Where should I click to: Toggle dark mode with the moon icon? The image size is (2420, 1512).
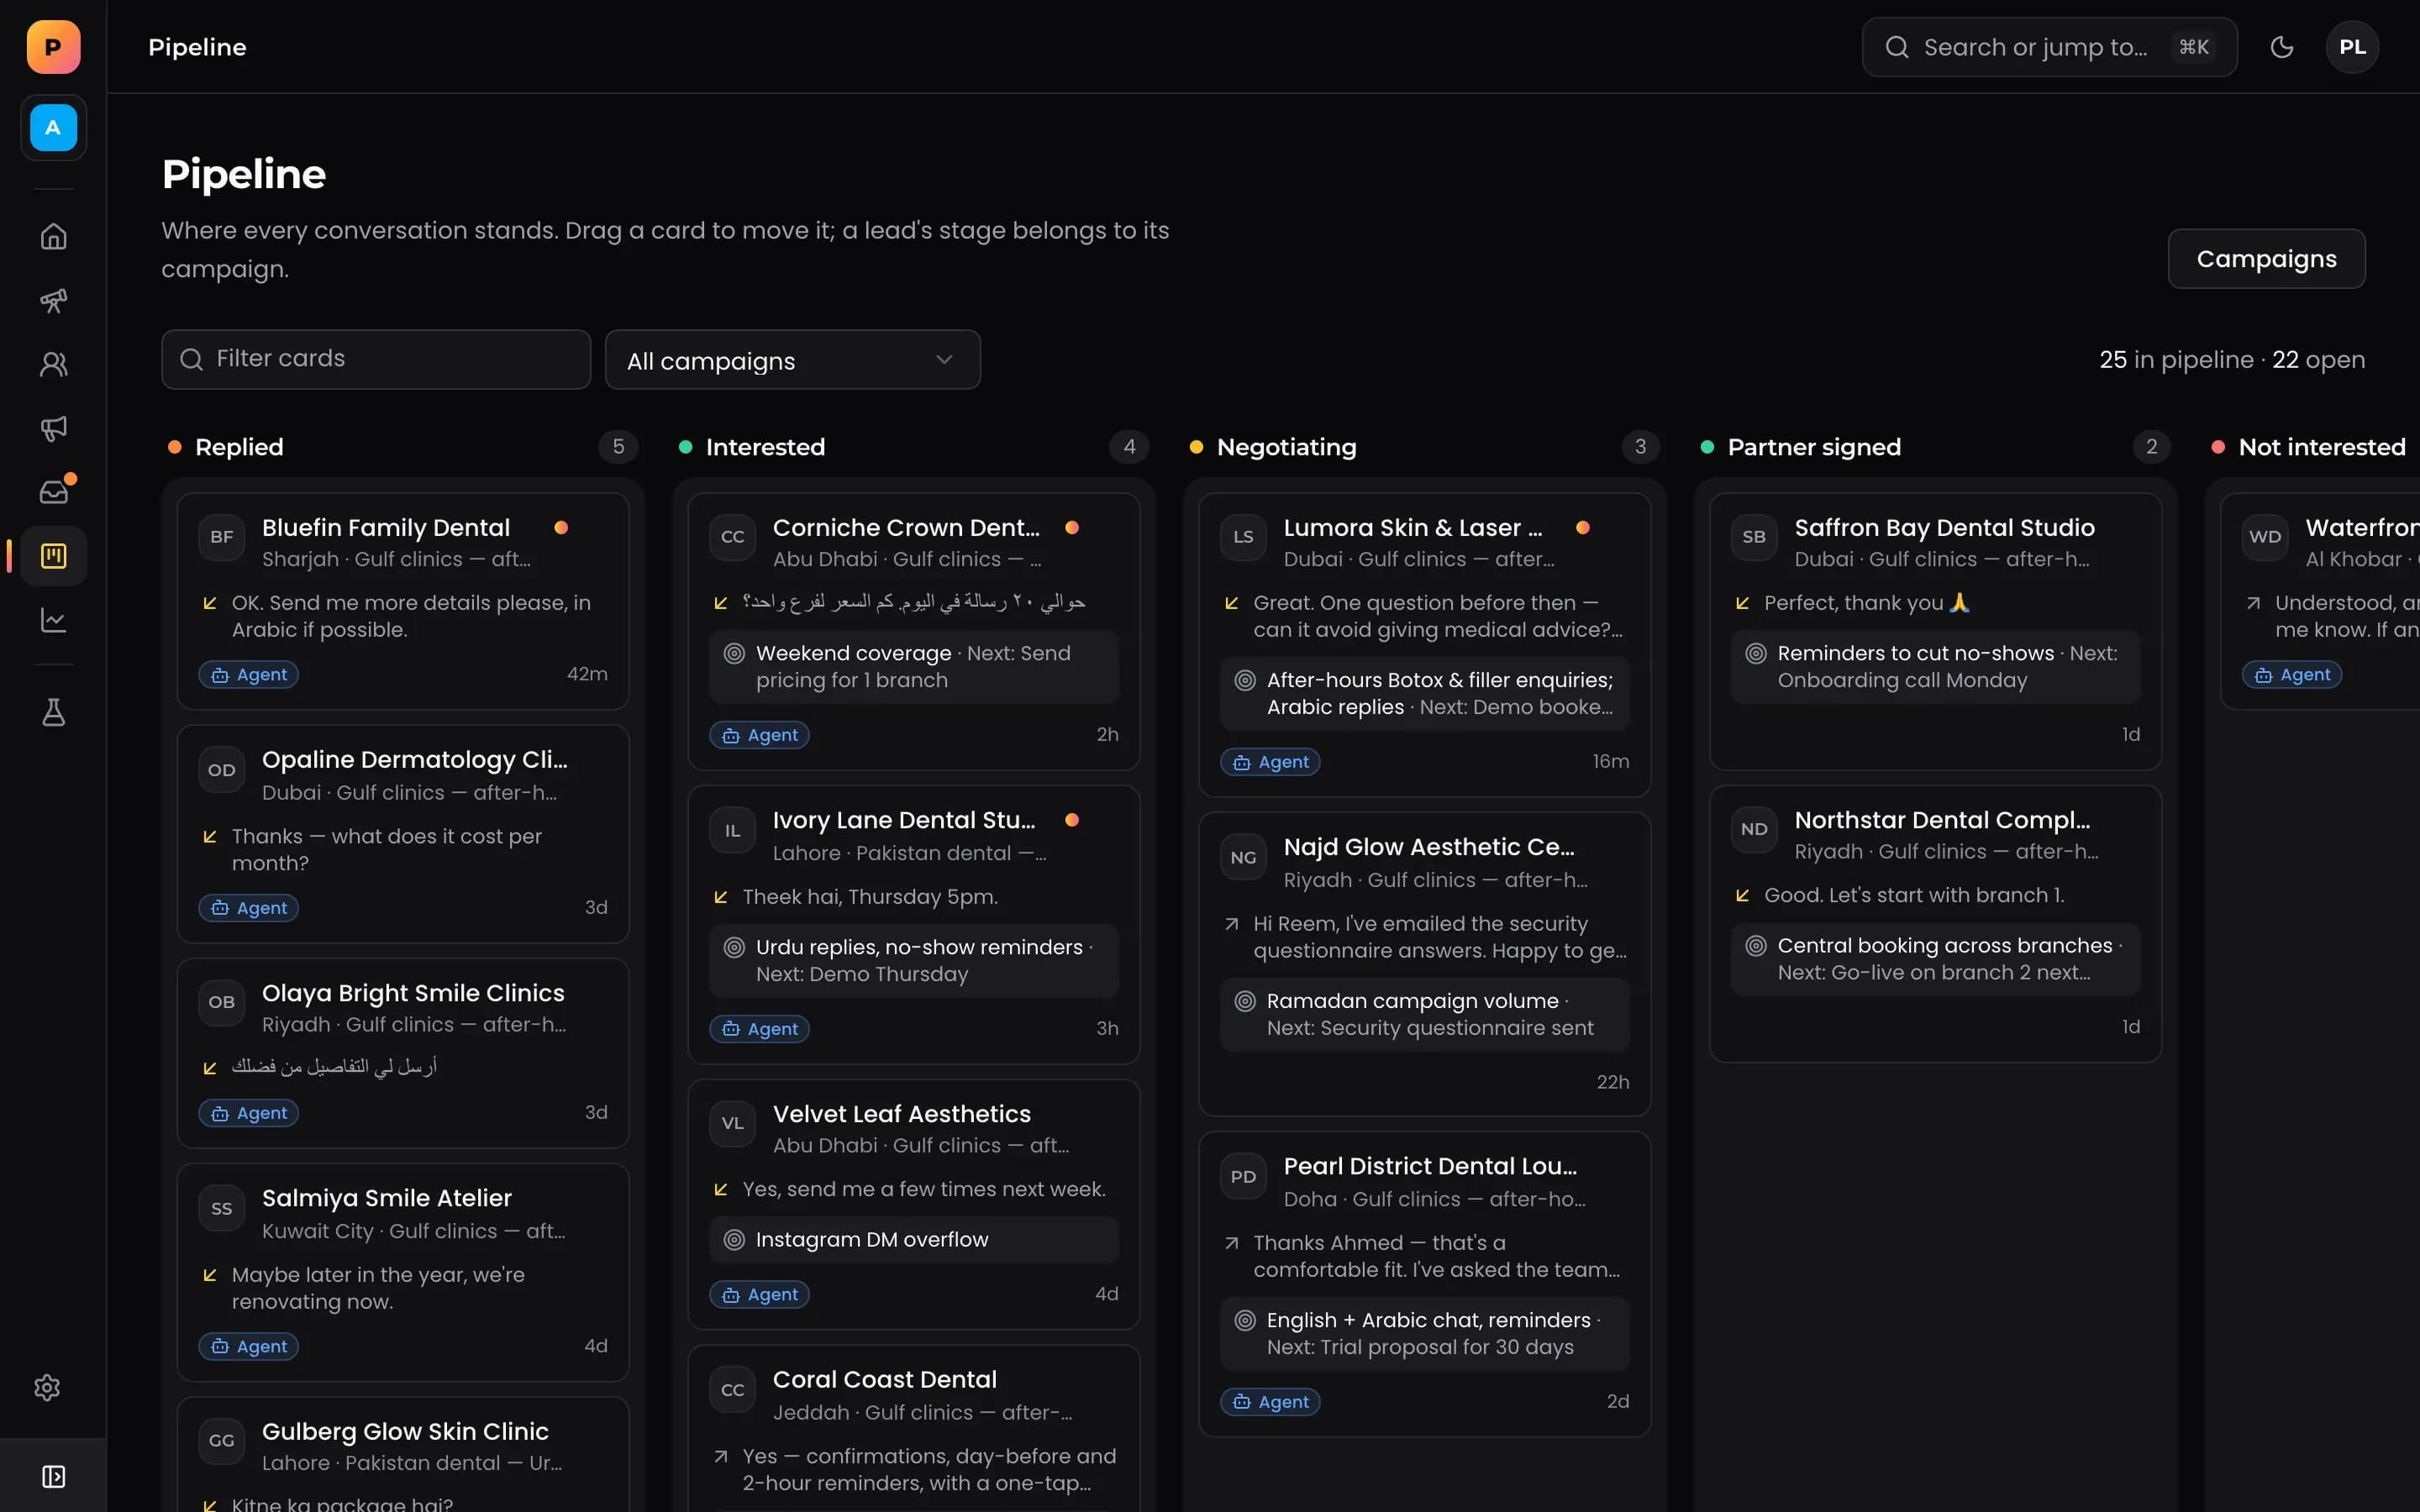click(x=2281, y=47)
